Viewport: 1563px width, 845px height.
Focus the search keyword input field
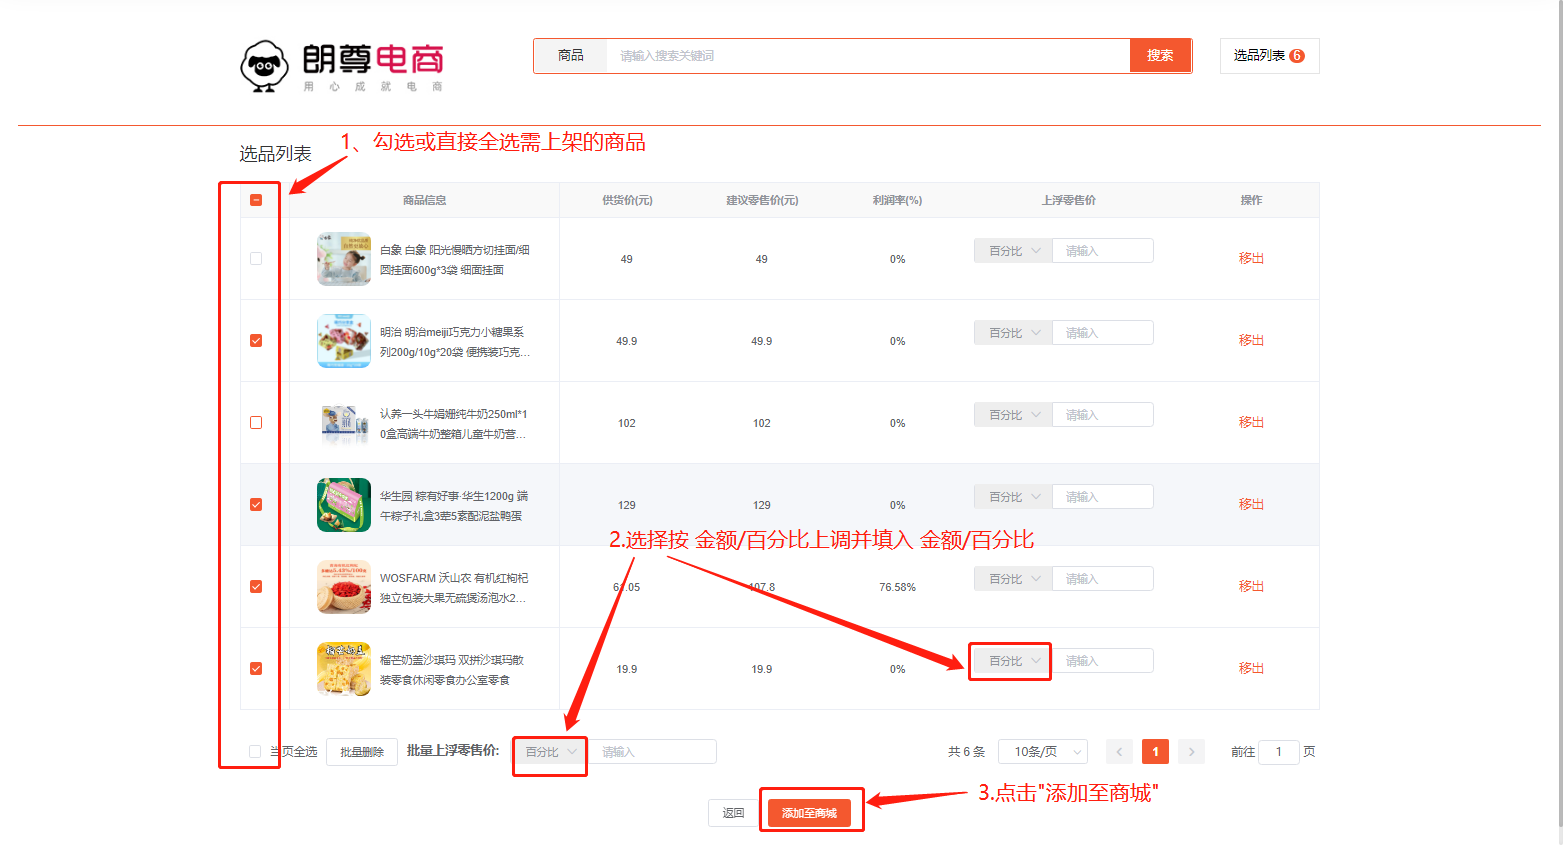point(866,56)
